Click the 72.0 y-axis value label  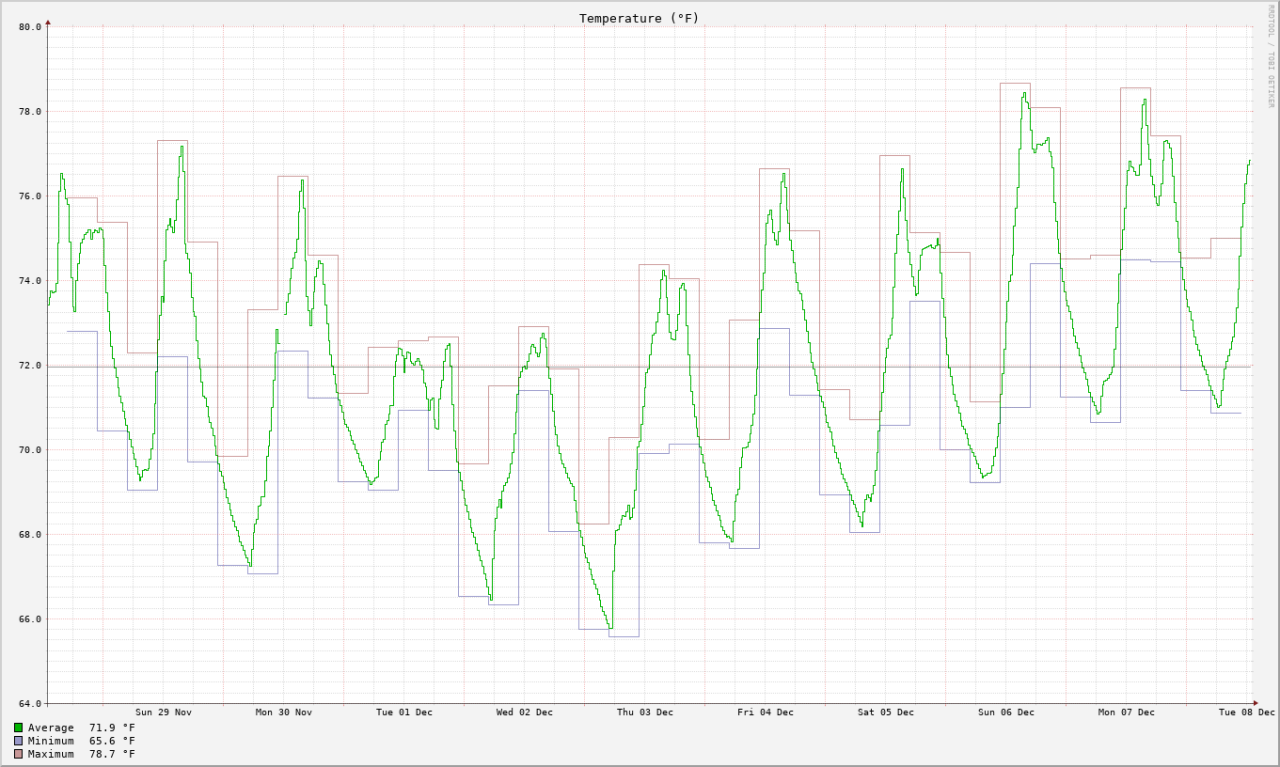(x=29, y=366)
